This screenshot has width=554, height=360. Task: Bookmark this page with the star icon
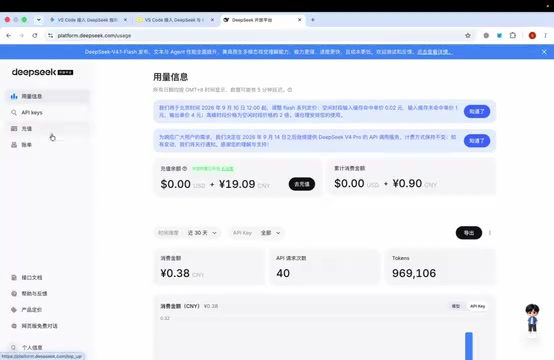(468, 35)
